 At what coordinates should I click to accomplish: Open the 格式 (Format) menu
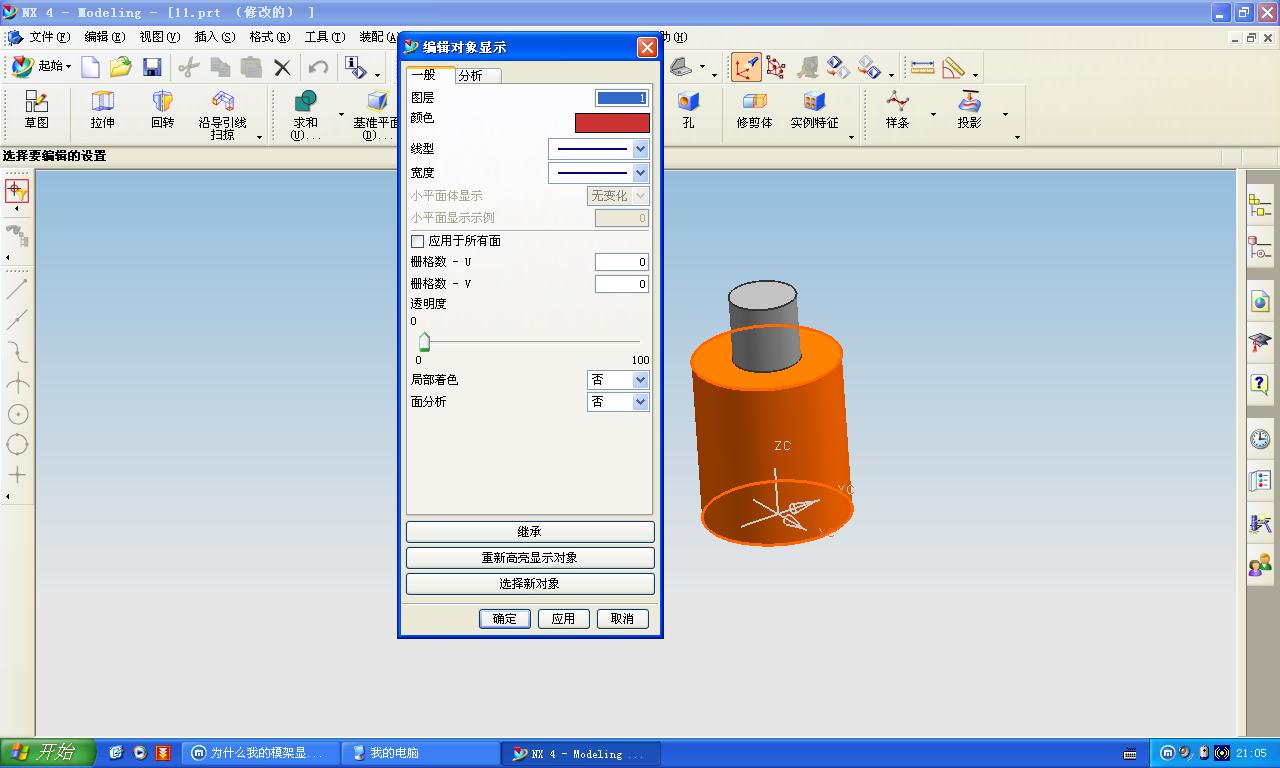[270, 37]
